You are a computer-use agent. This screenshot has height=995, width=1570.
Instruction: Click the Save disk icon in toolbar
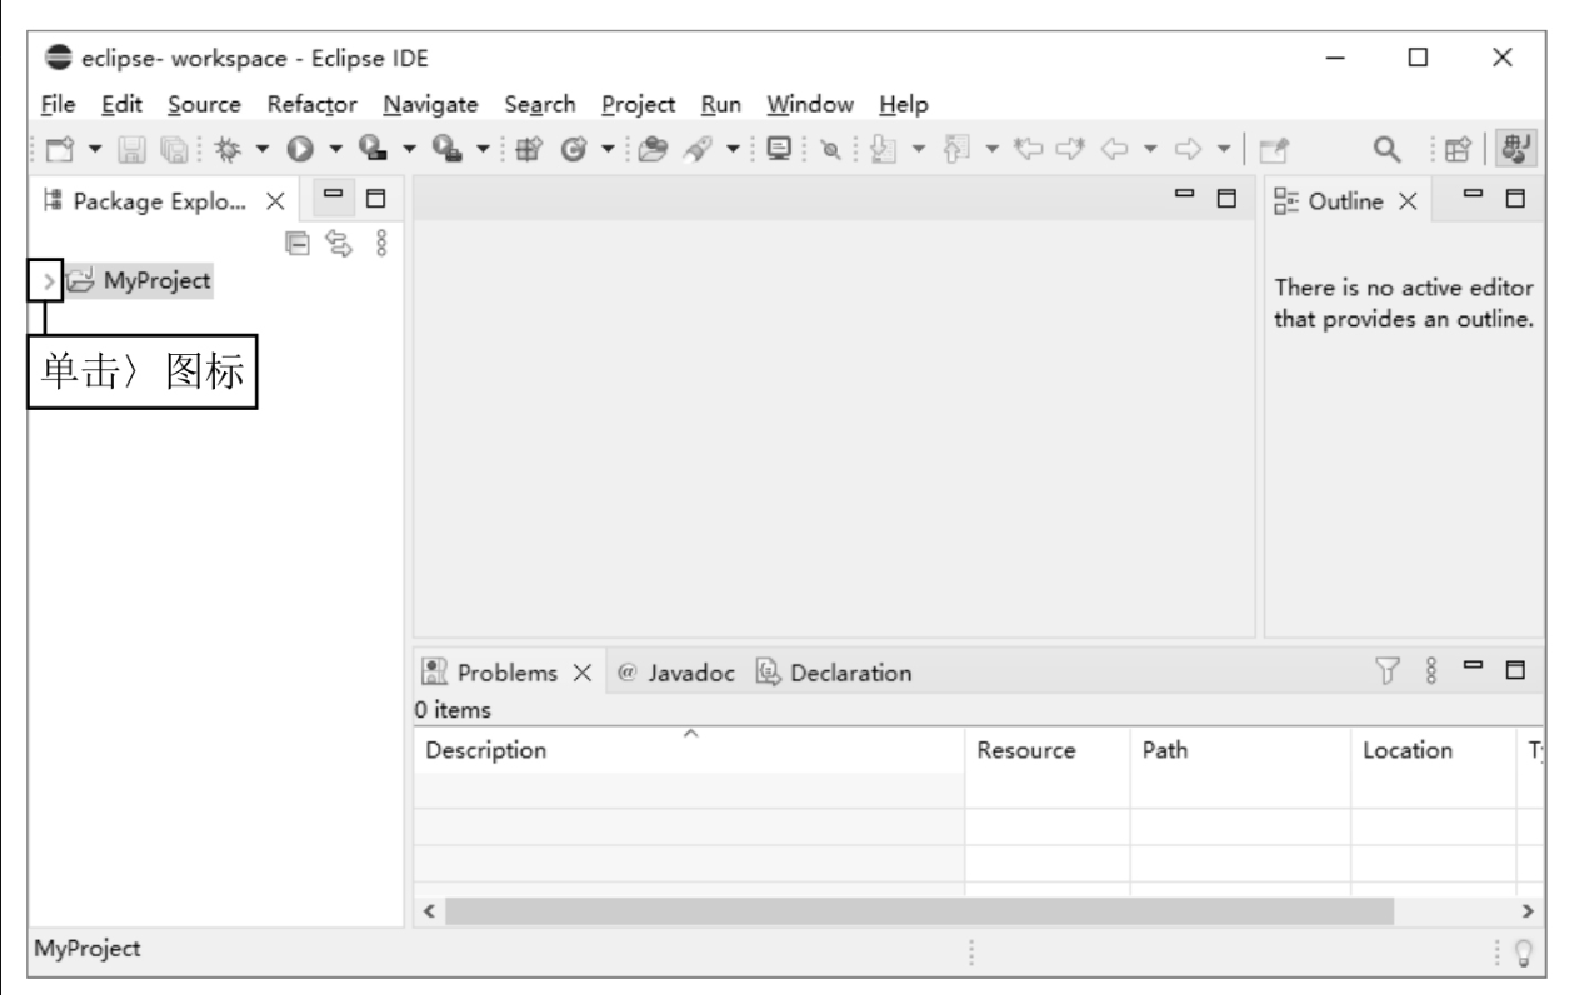click(131, 149)
